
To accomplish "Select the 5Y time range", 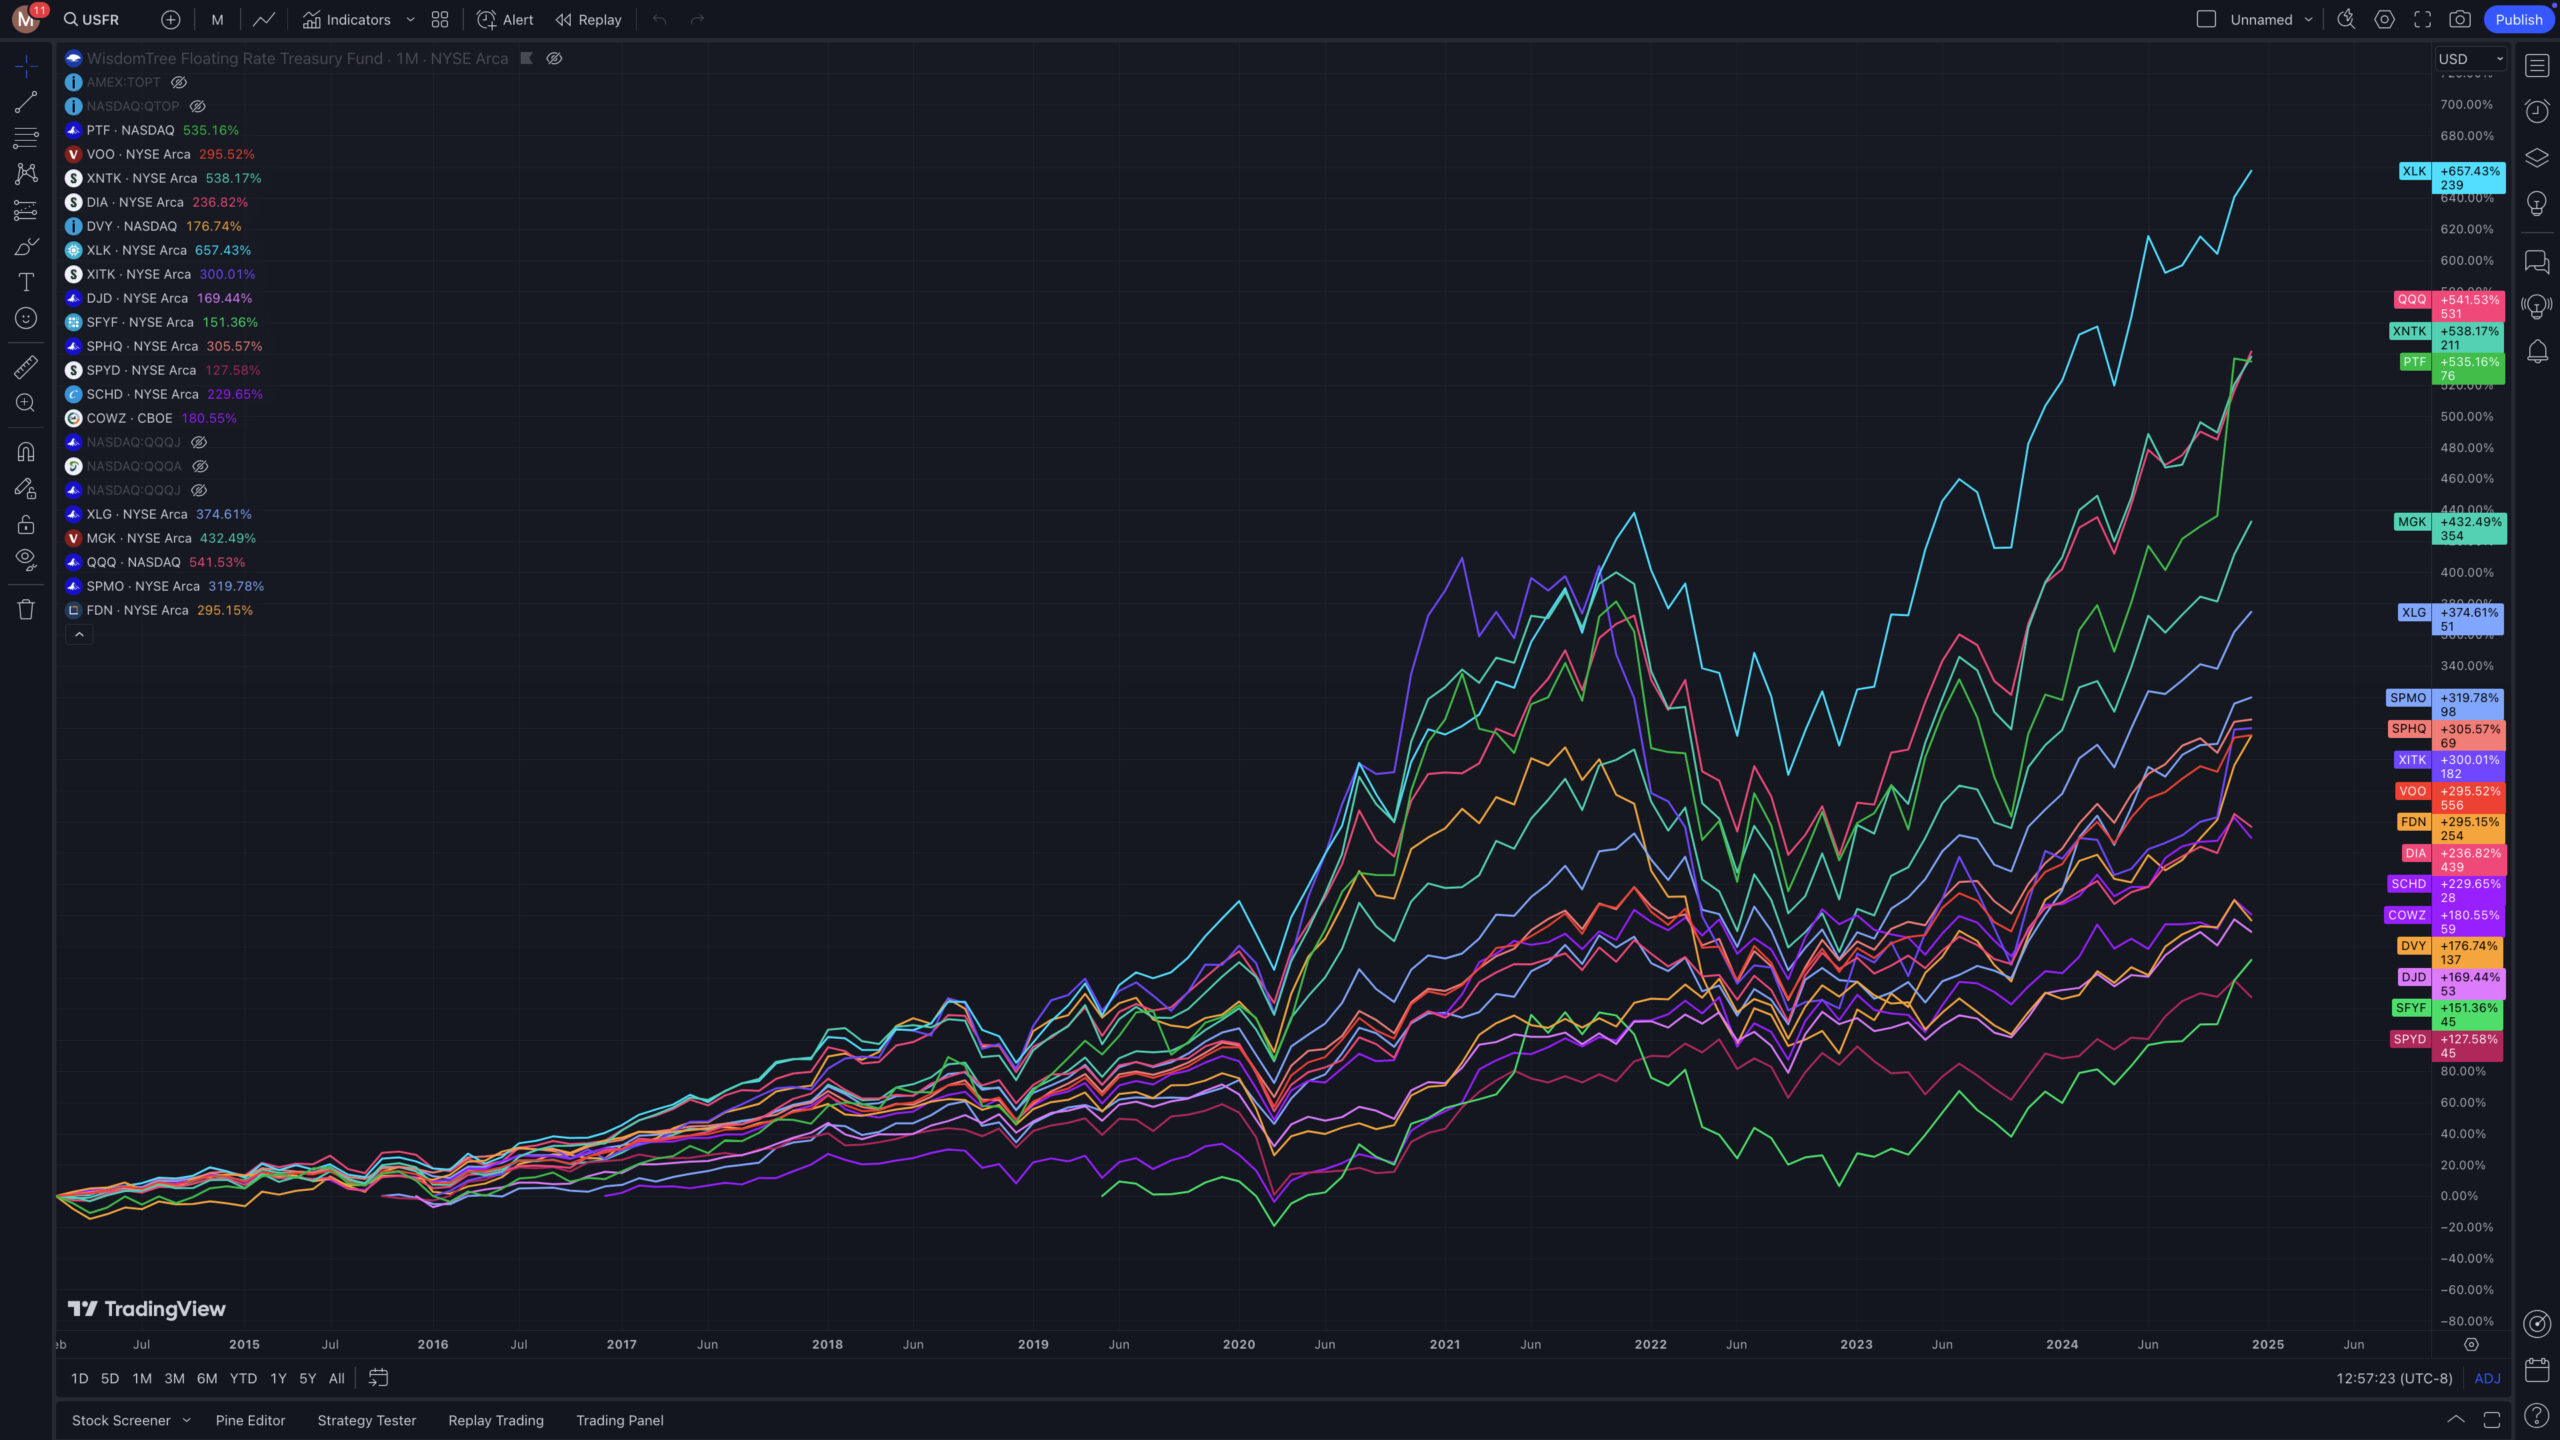I will (x=307, y=1378).
